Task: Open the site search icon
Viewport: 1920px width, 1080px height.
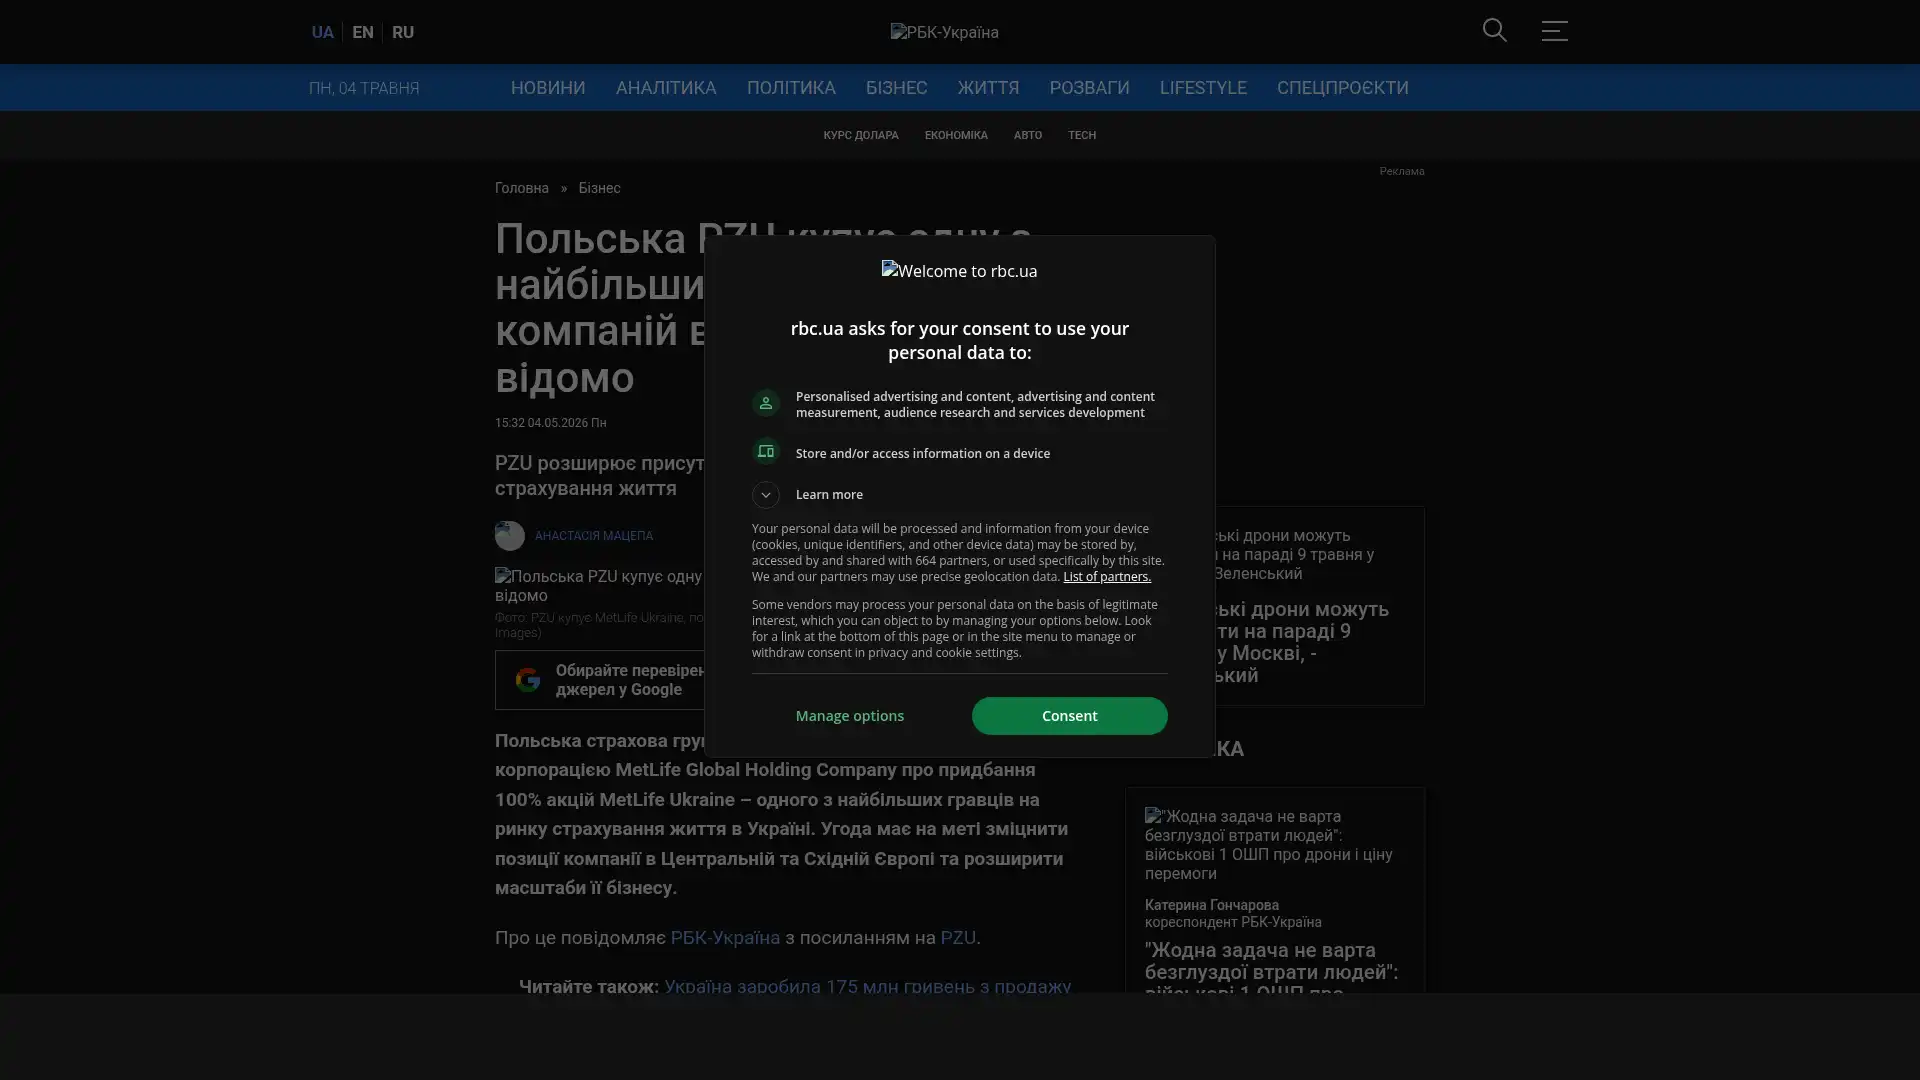Action: pos(1494,31)
